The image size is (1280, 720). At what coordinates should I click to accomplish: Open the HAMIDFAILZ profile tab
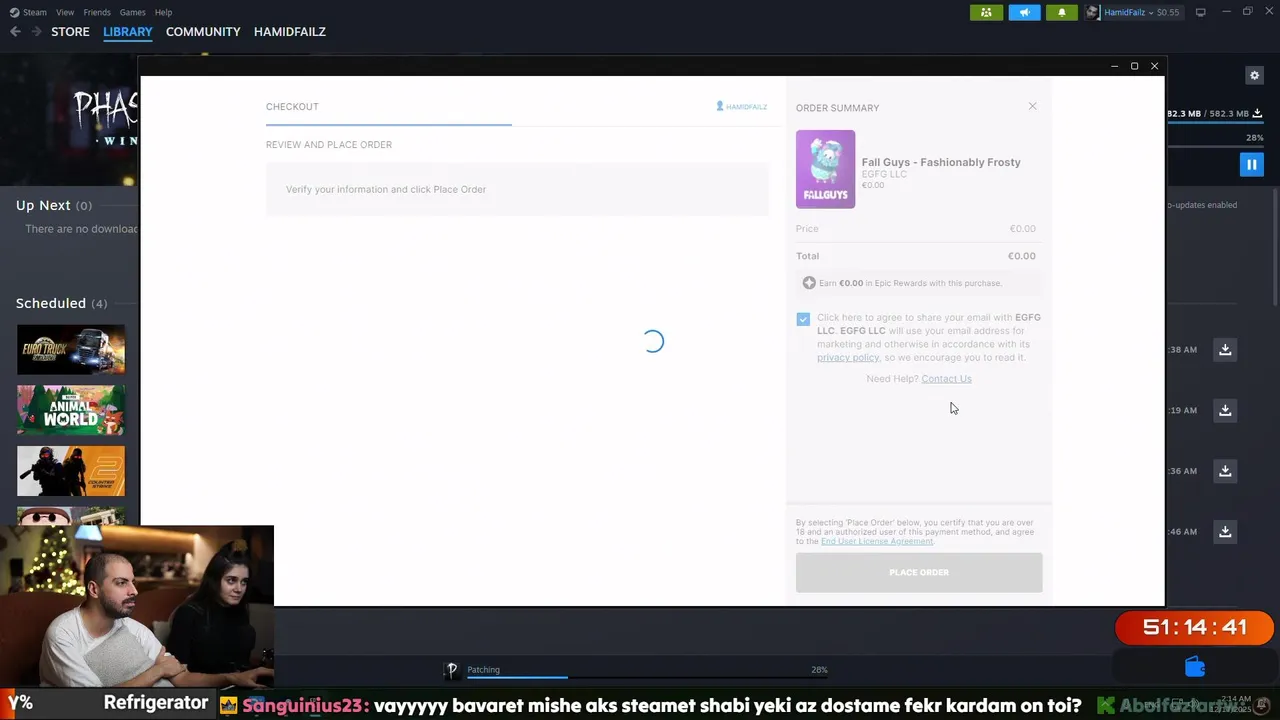pyautogui.click(x=290, y=32)
